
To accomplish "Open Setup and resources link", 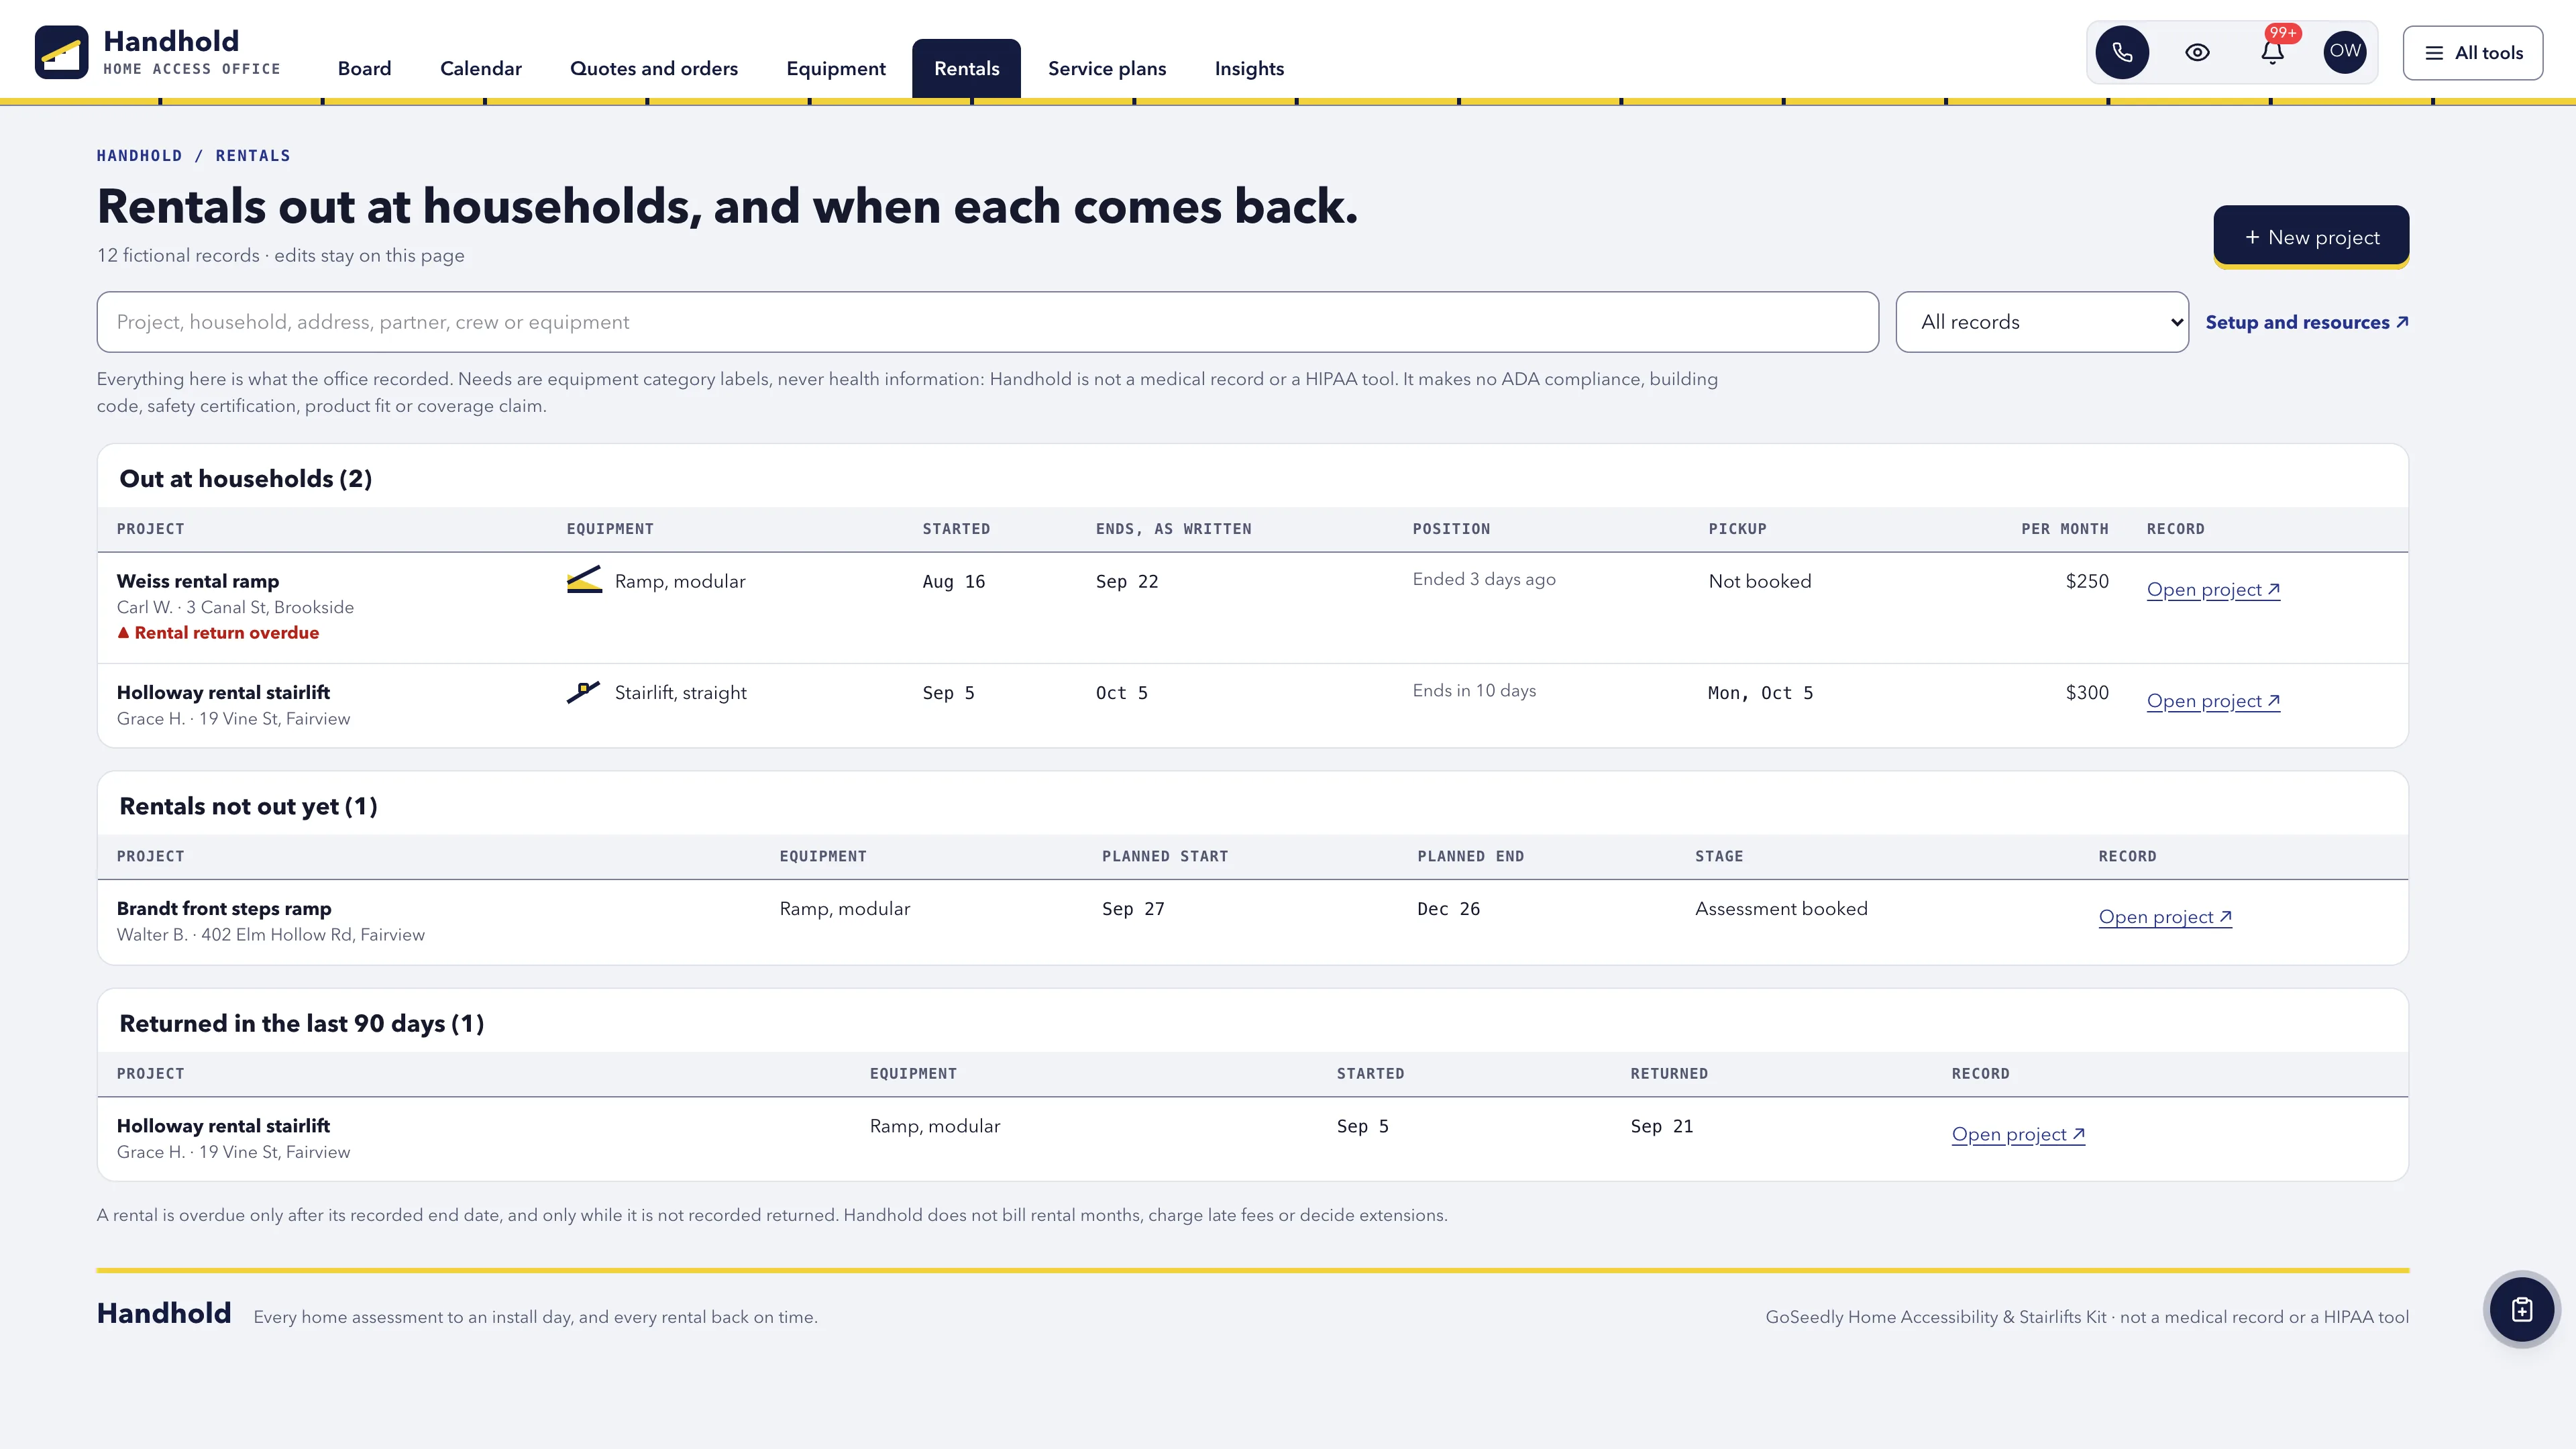I will tap(2307, 322).
